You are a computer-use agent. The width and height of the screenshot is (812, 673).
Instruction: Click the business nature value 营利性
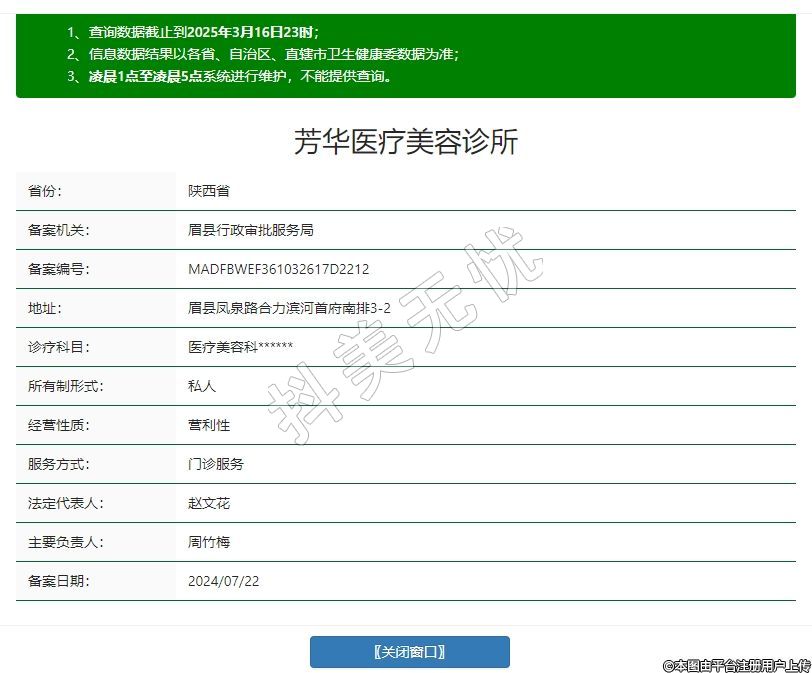[x=208, y=425]
